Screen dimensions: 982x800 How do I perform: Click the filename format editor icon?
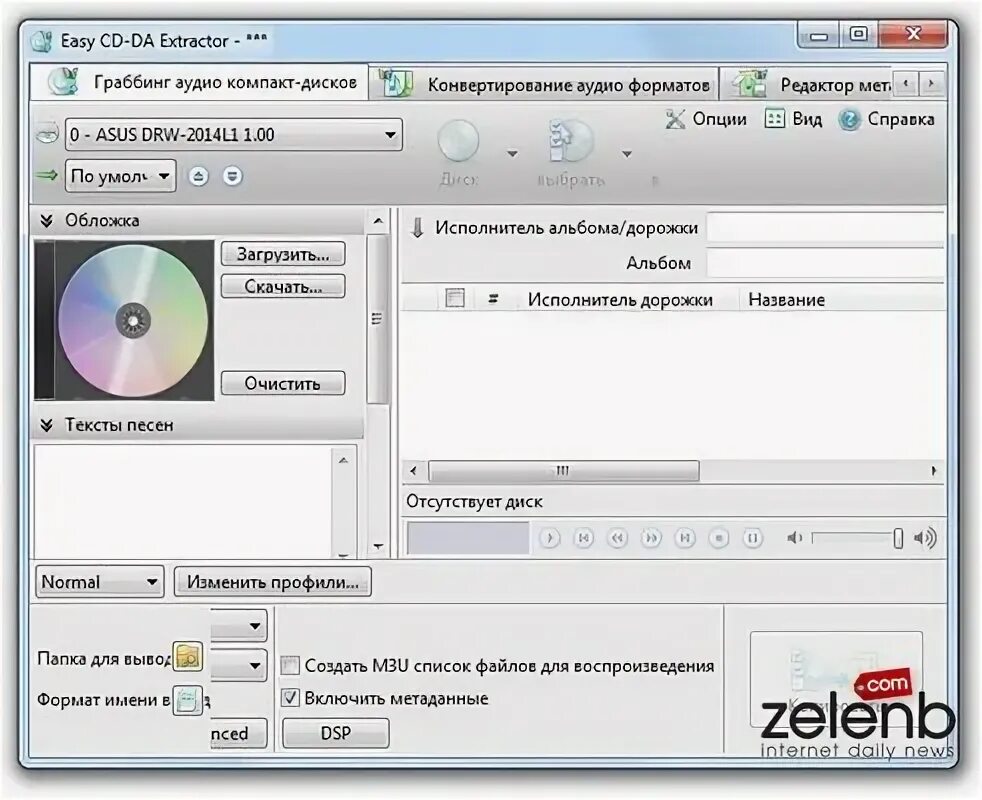point(188,700)
